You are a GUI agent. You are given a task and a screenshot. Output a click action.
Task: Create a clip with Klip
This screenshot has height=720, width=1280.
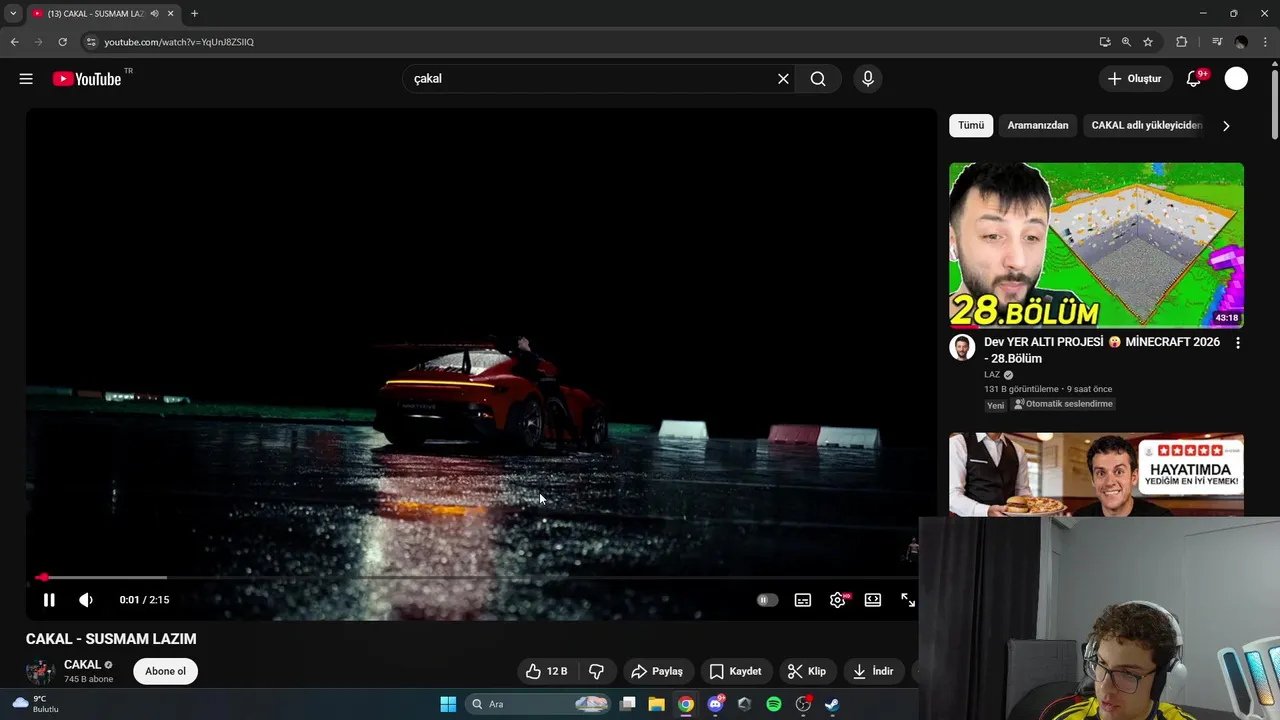[x=807, y=671]
